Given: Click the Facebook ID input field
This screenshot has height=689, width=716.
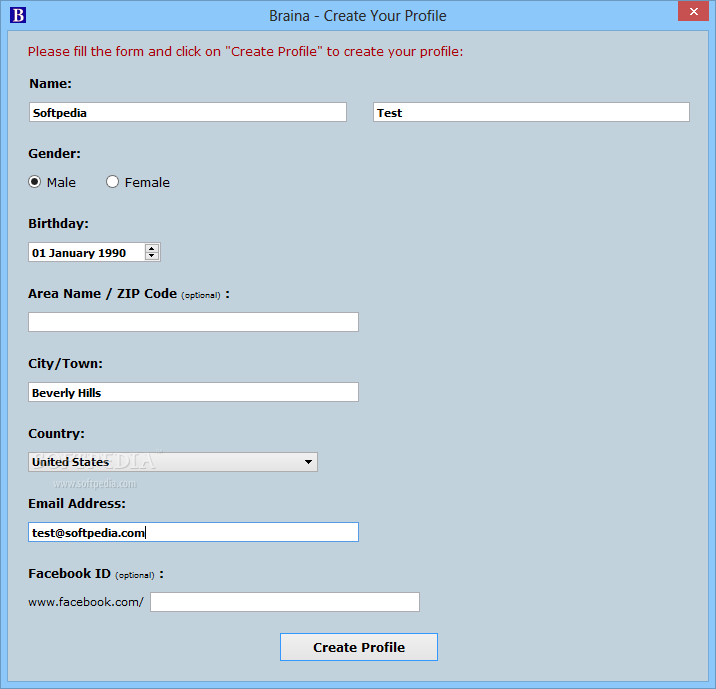Looking at the screenshot, I should coord(285,602).
